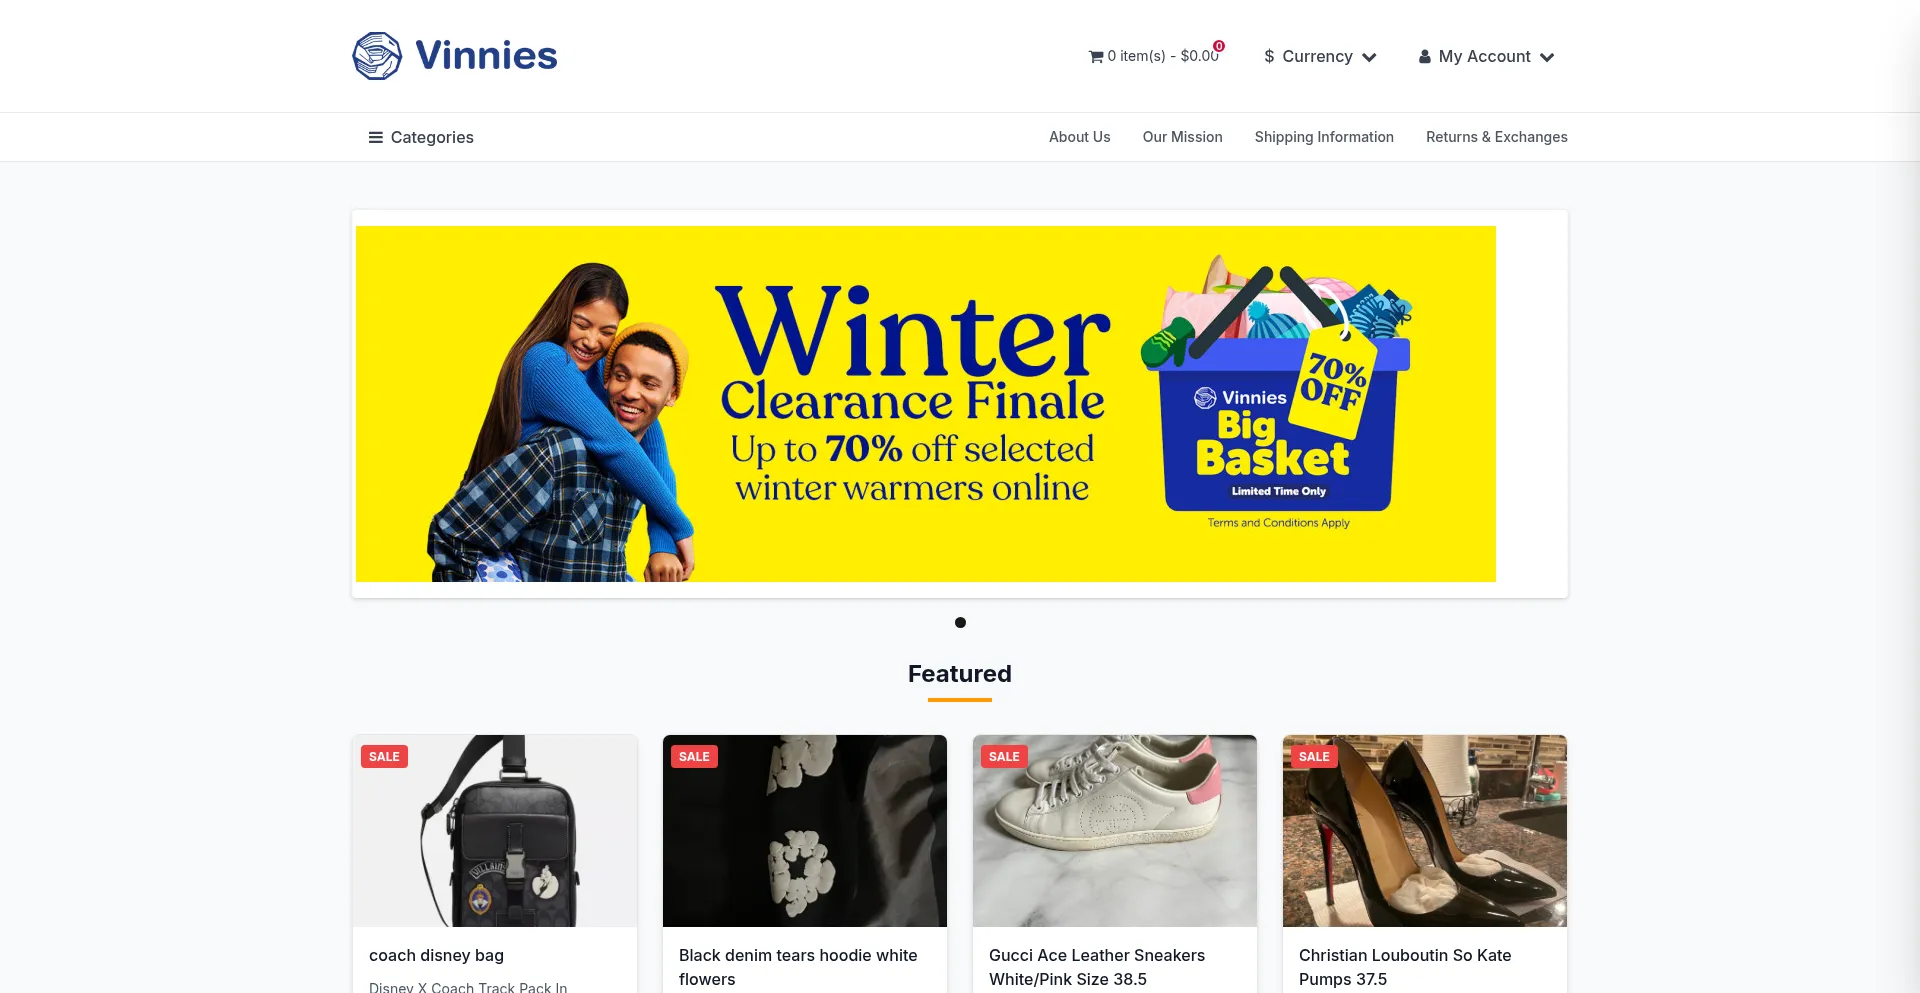1920x993 pixels.
Task: Select the carousel pagination dot
Action: point(960,622)
